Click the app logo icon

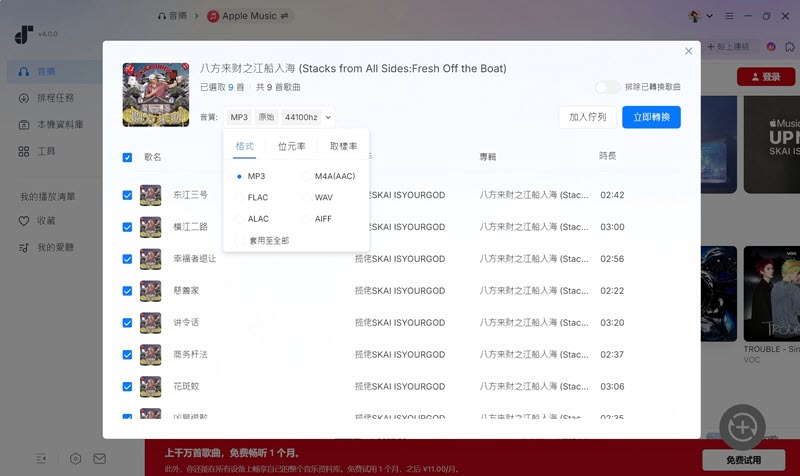pos(23,34)
